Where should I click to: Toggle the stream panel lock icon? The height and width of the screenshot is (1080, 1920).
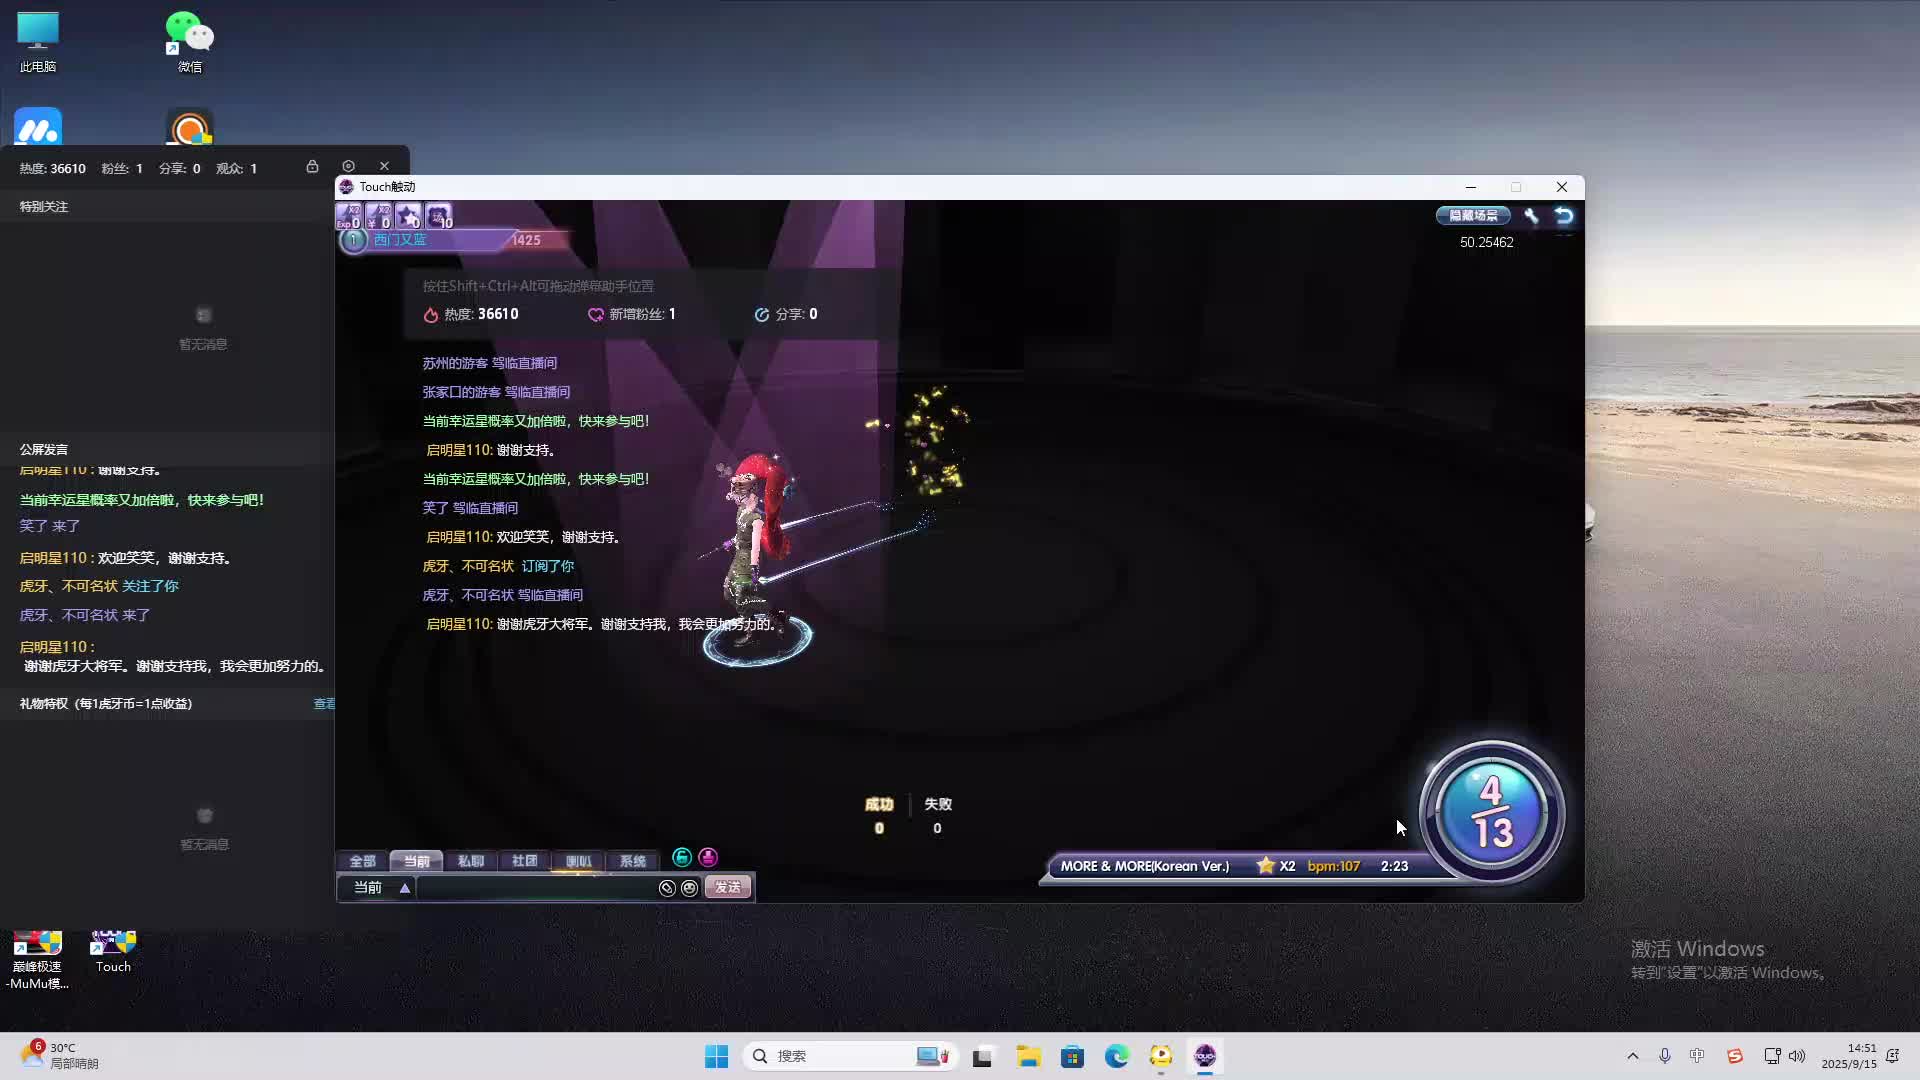point(312,166)
